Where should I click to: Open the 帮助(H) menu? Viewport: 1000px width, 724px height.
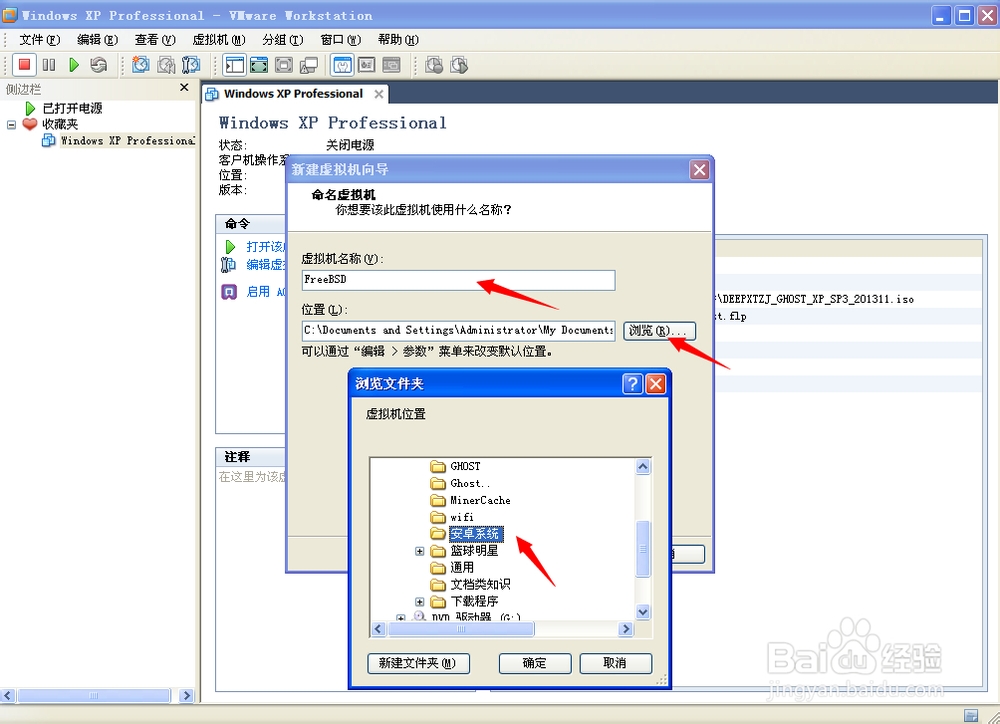click(x=398, y=40)
